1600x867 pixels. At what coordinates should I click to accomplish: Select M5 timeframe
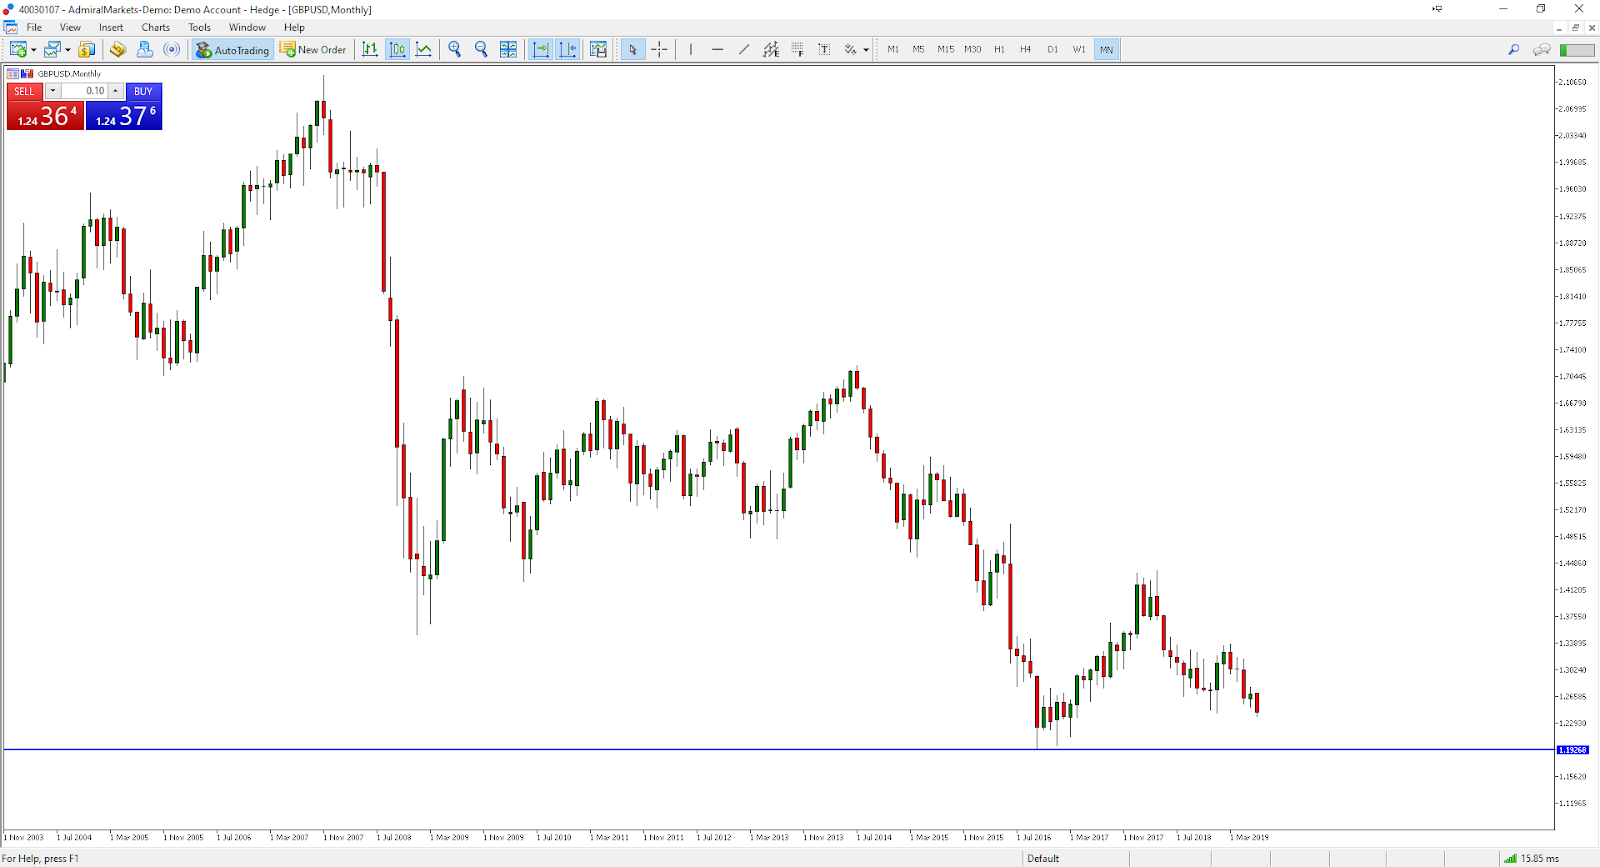coord(918,49)
